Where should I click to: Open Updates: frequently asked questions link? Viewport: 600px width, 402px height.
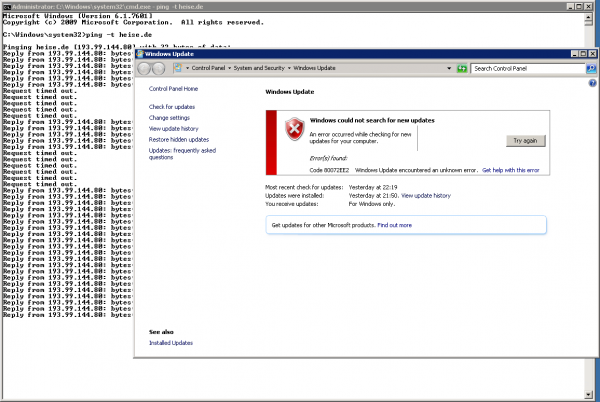coord(182,154)
